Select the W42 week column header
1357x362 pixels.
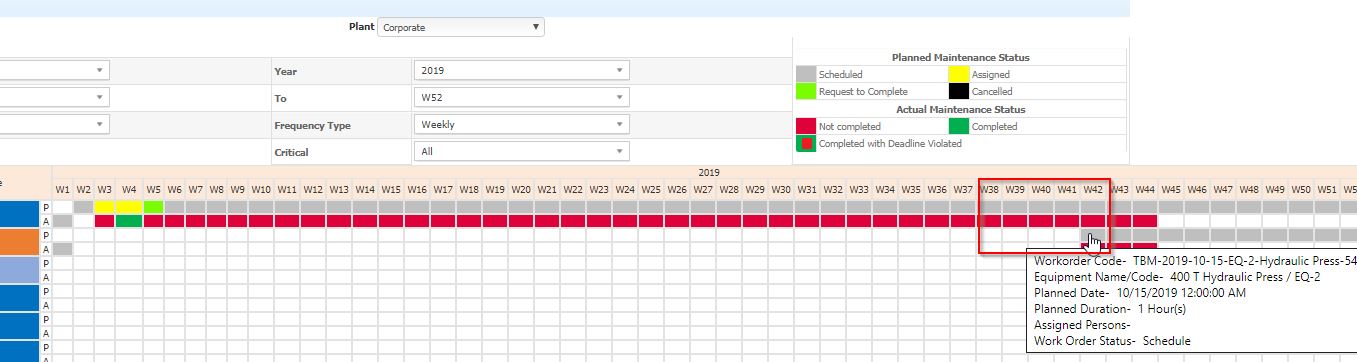click(1093, 189)
